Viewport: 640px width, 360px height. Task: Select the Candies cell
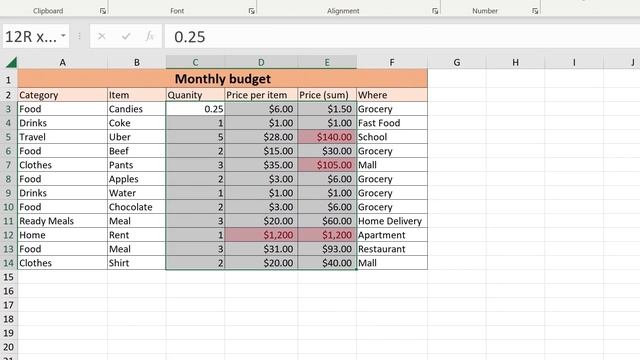(x=137, y=109)
